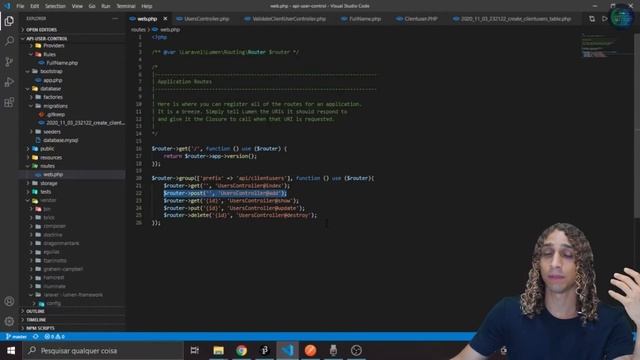Expand the storage folder
This screenshot has height=360, width=640.
tap(49, 183)
